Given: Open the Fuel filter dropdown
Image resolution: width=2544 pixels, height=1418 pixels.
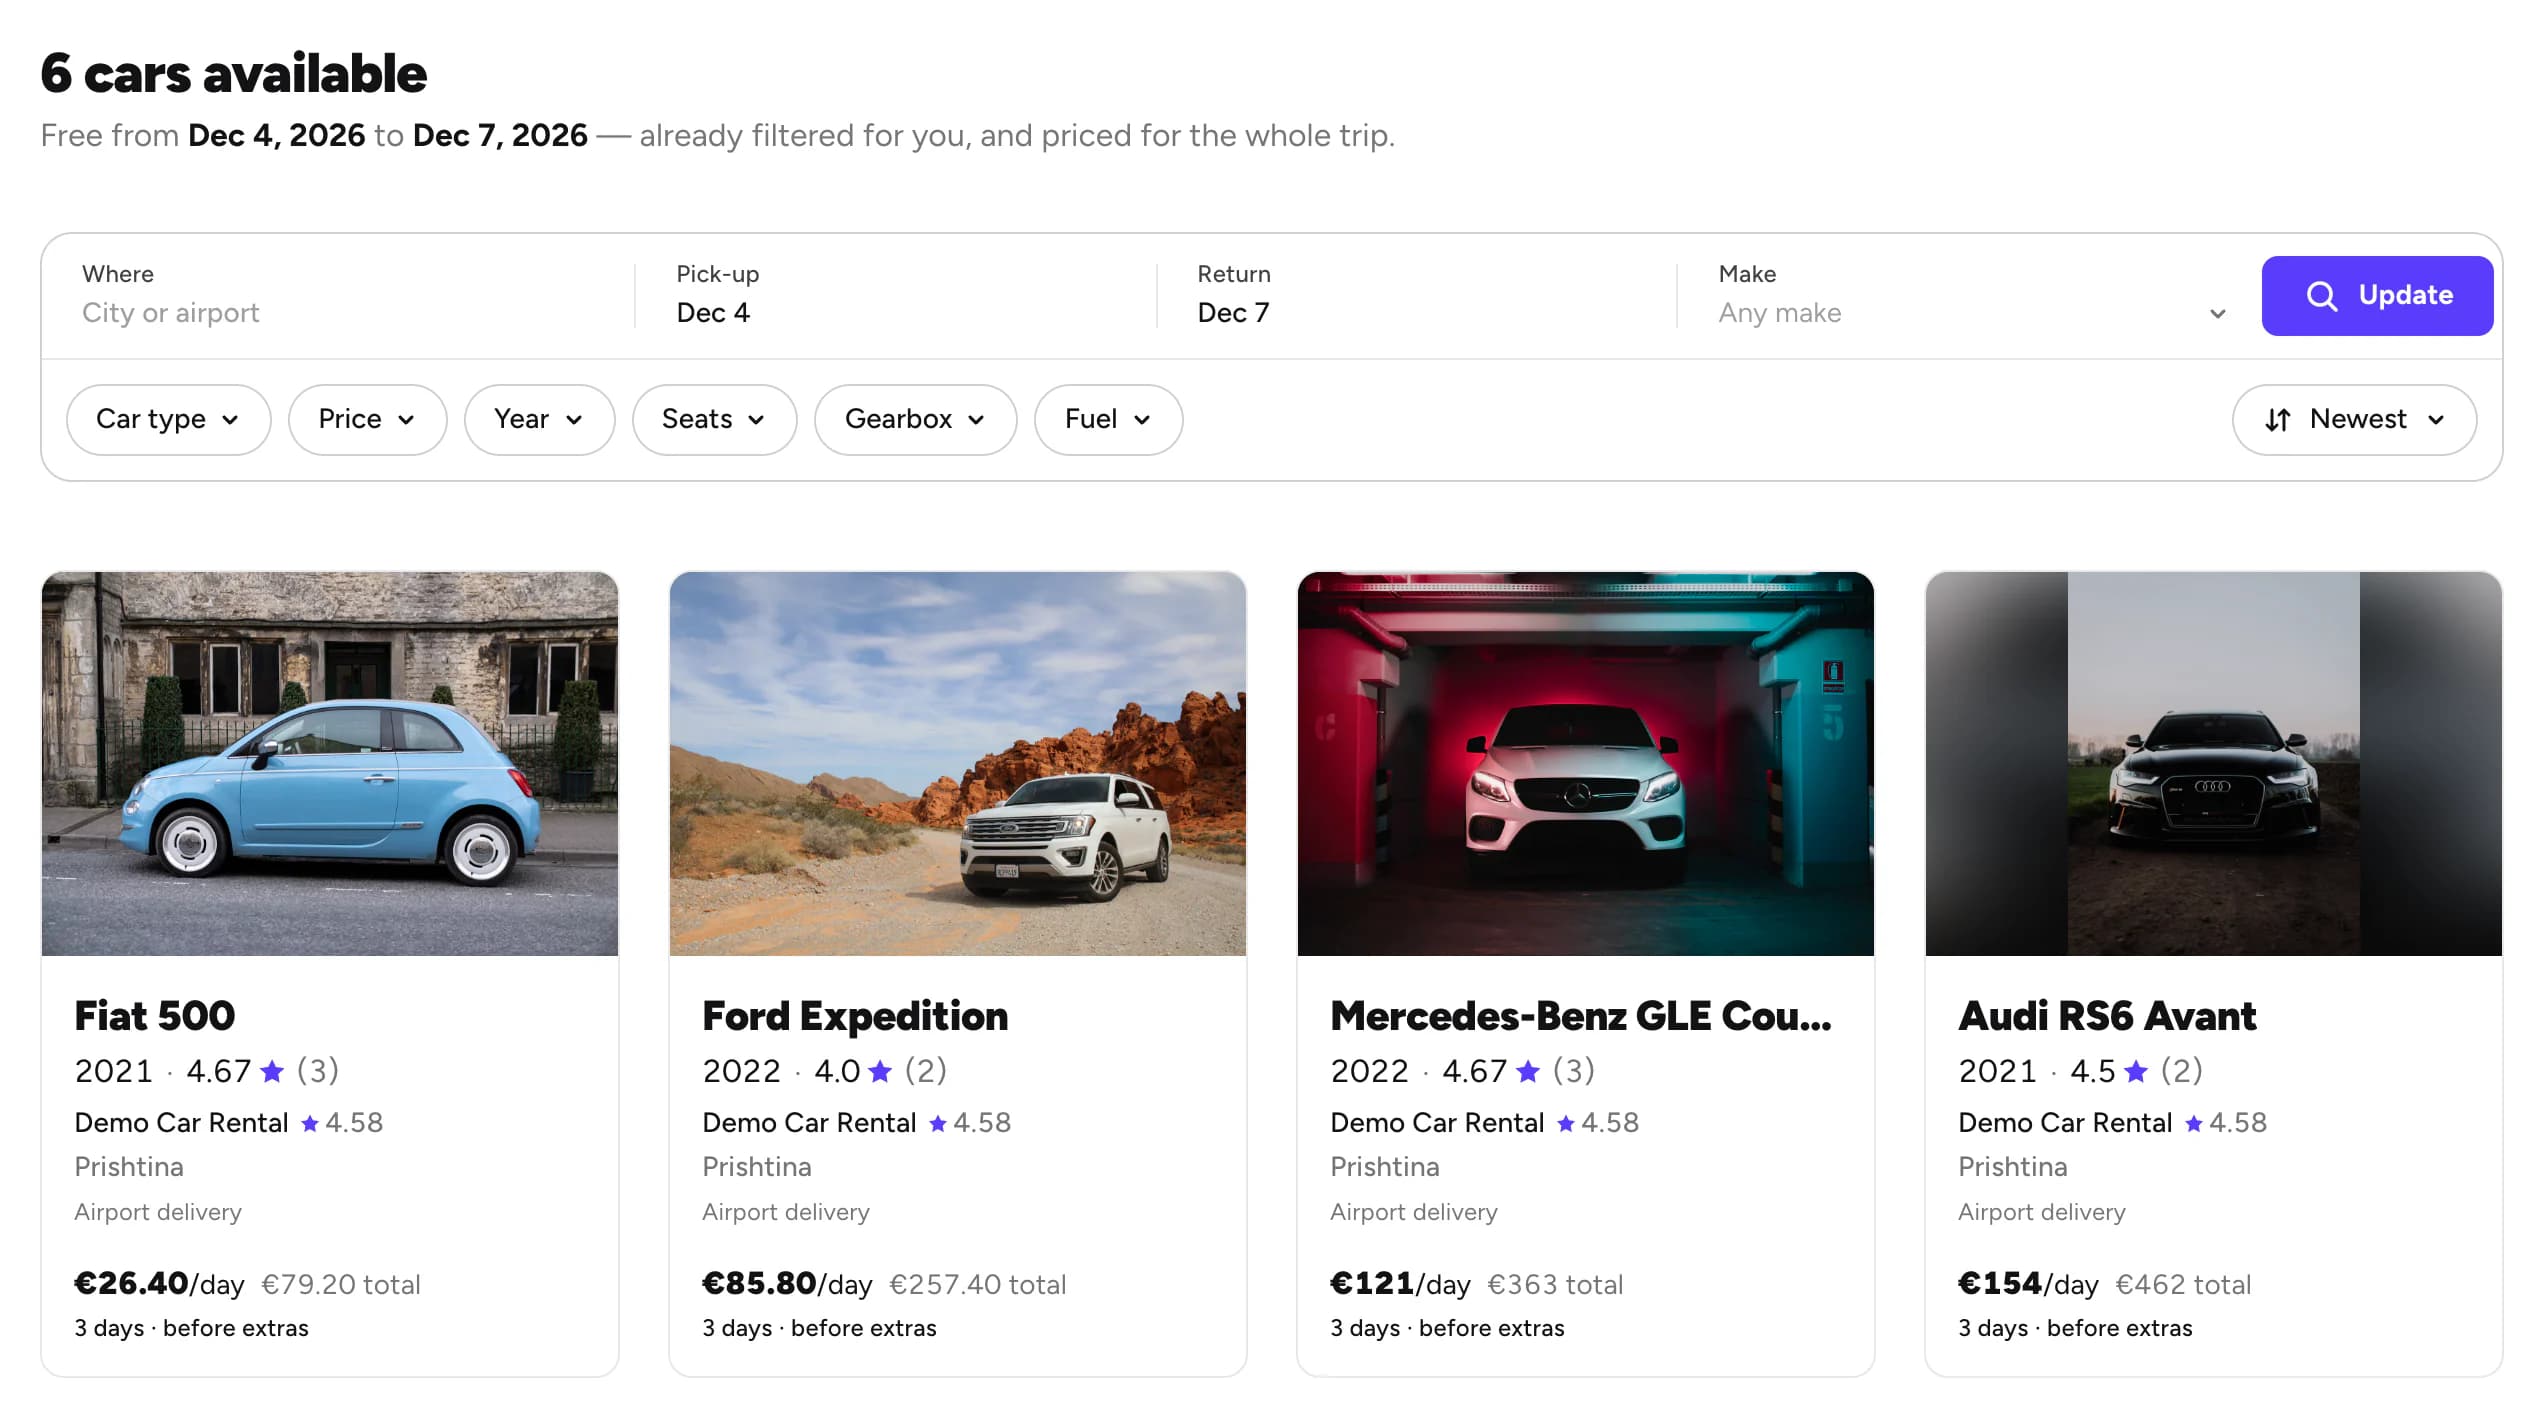Looking at the screenshot, I should (1108, 420).
